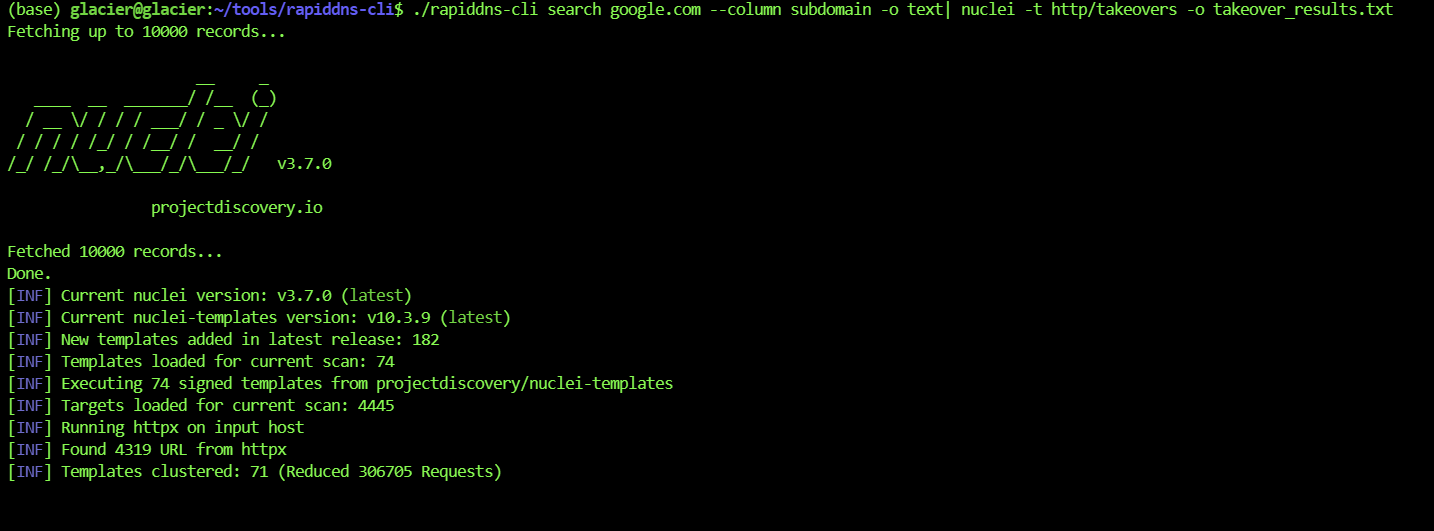Click the projectdiscovery.io link text
Screen dimensions: 1434x531
236,208
